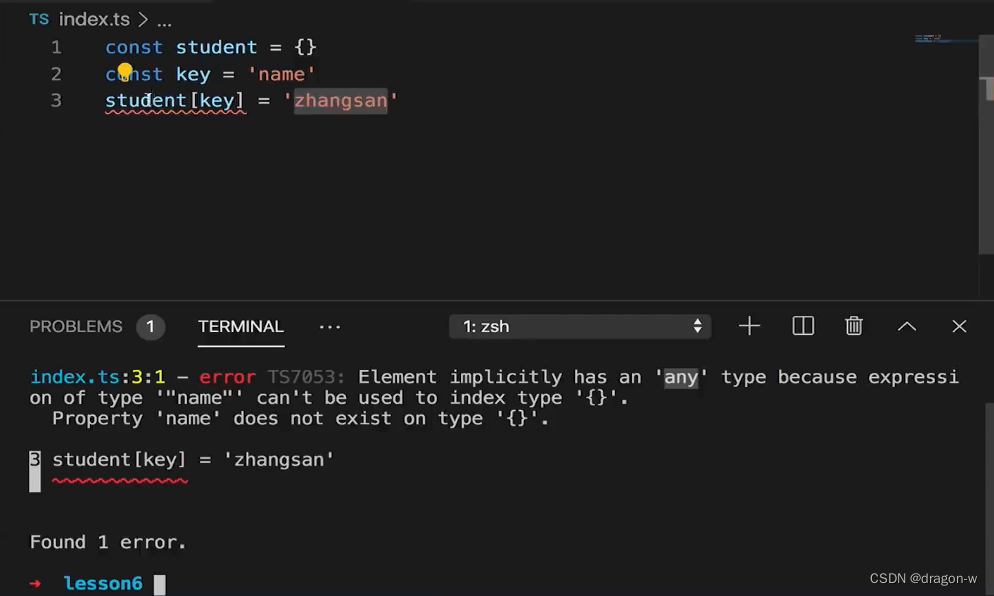994x596 pixels.
Task: Place cursor on 'student' in line 1
Action: (217, 48)
